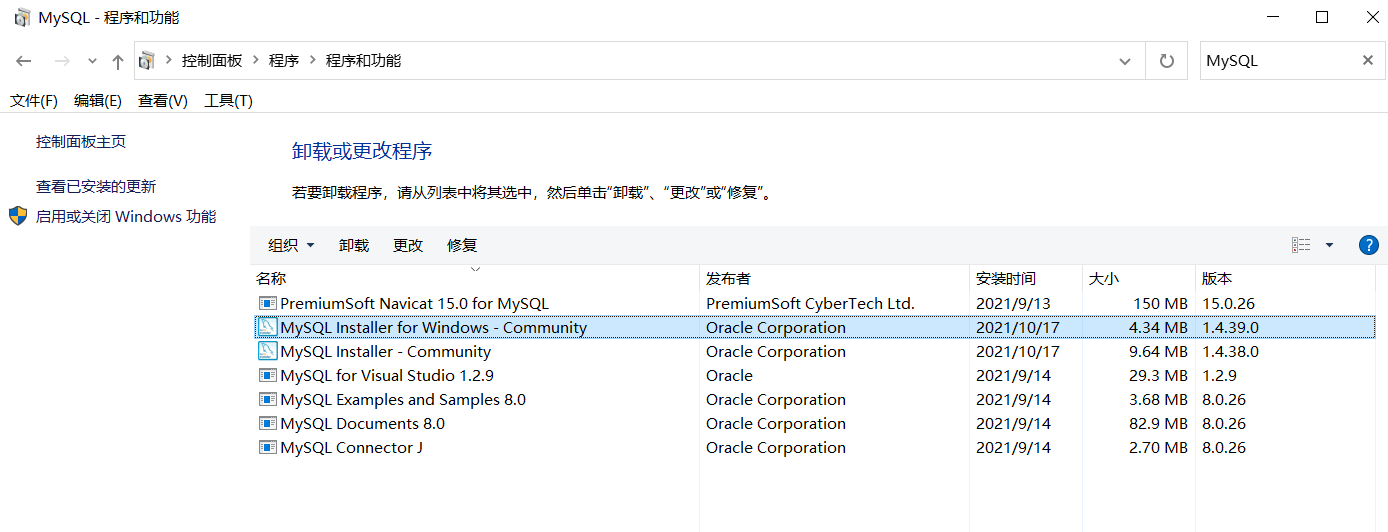1388x532 pixels.
Task: Clear the MySQL search text
Action: 1368,61
